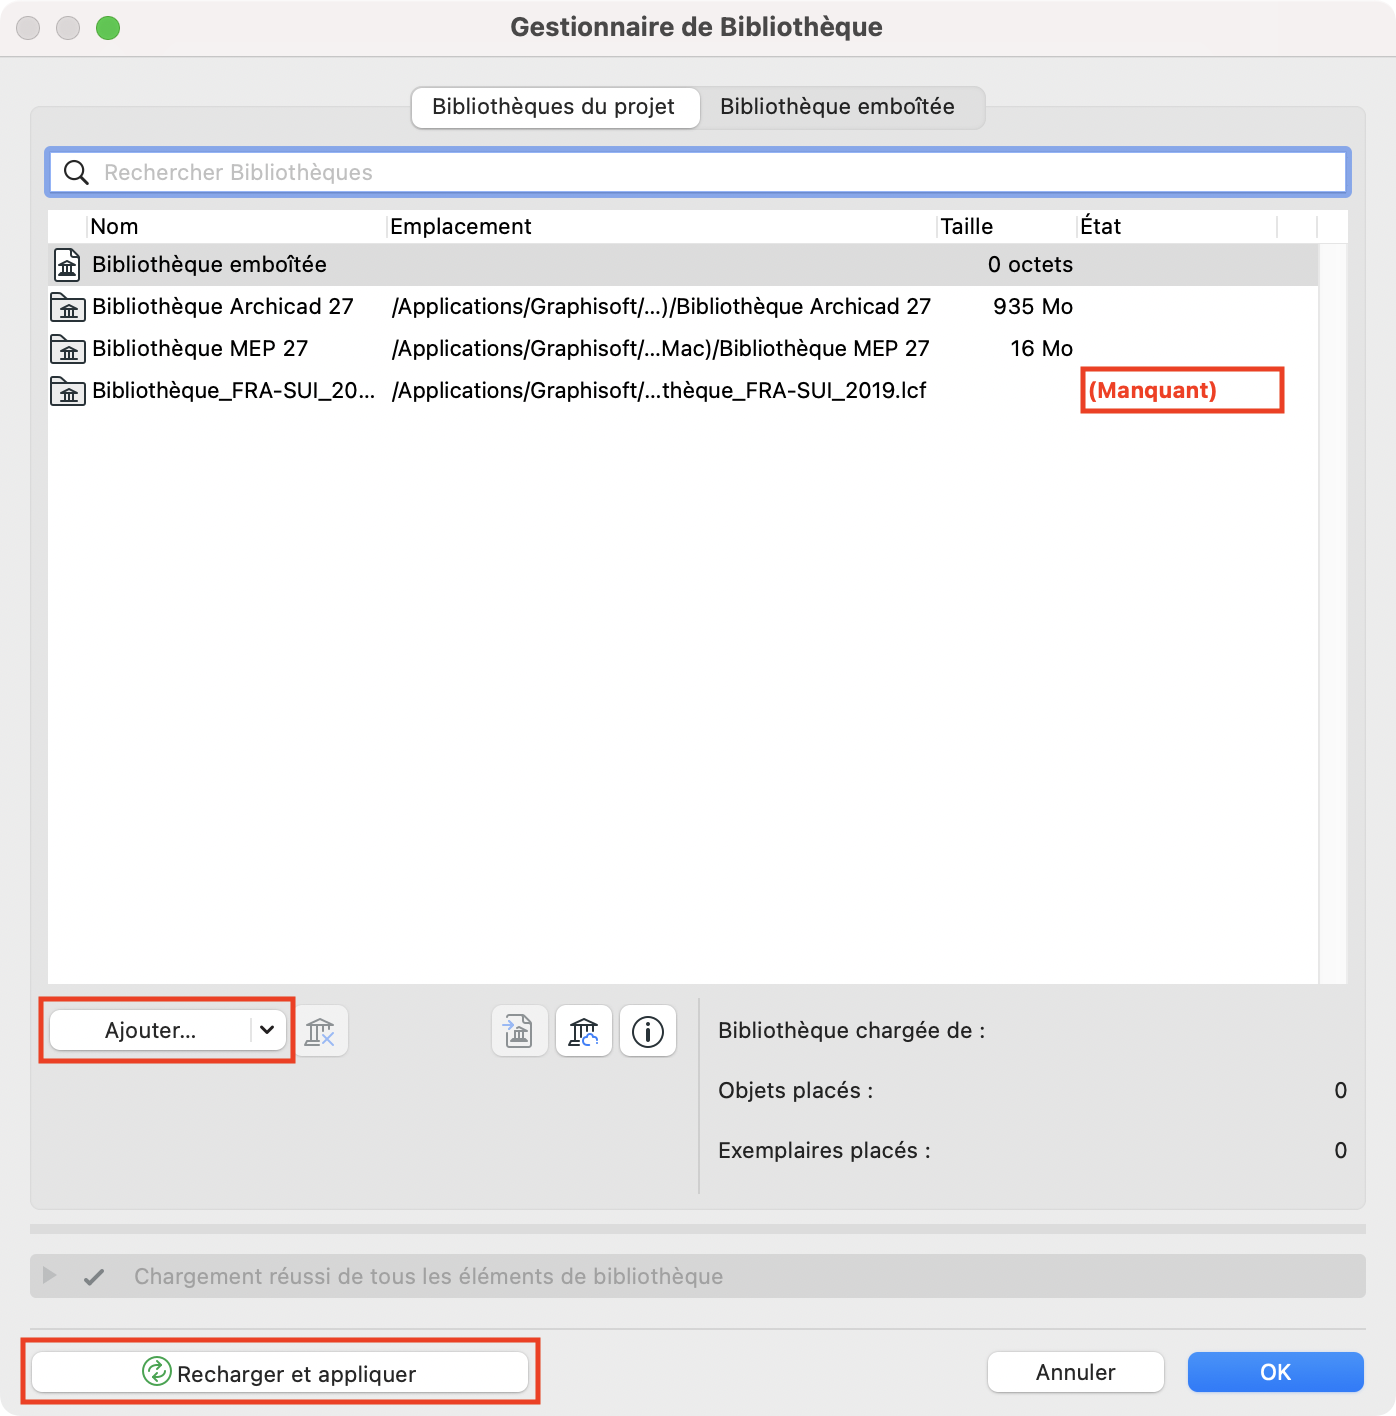Click the green zoom window button
This screenshot has height=1416, width=1396.
coord(108,28)
